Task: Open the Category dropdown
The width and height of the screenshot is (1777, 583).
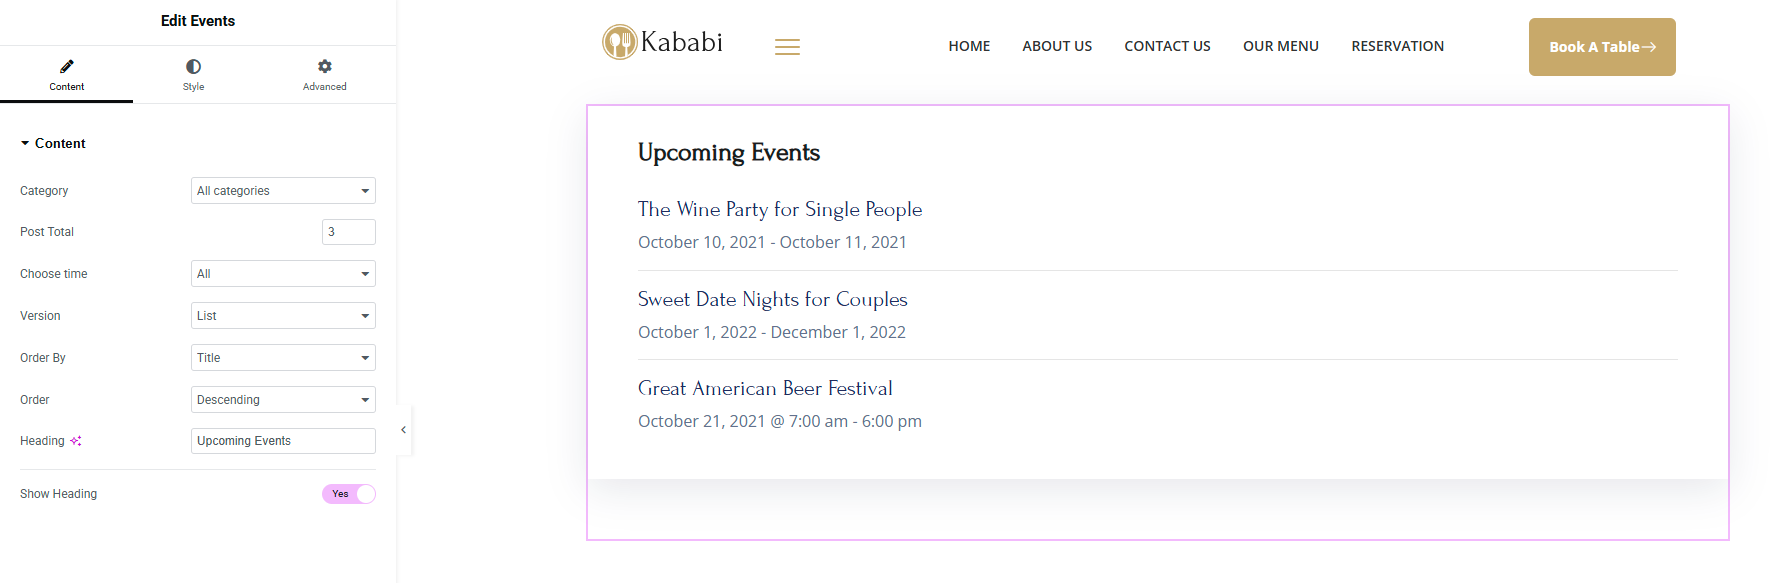Action: (x=283, y=191)
